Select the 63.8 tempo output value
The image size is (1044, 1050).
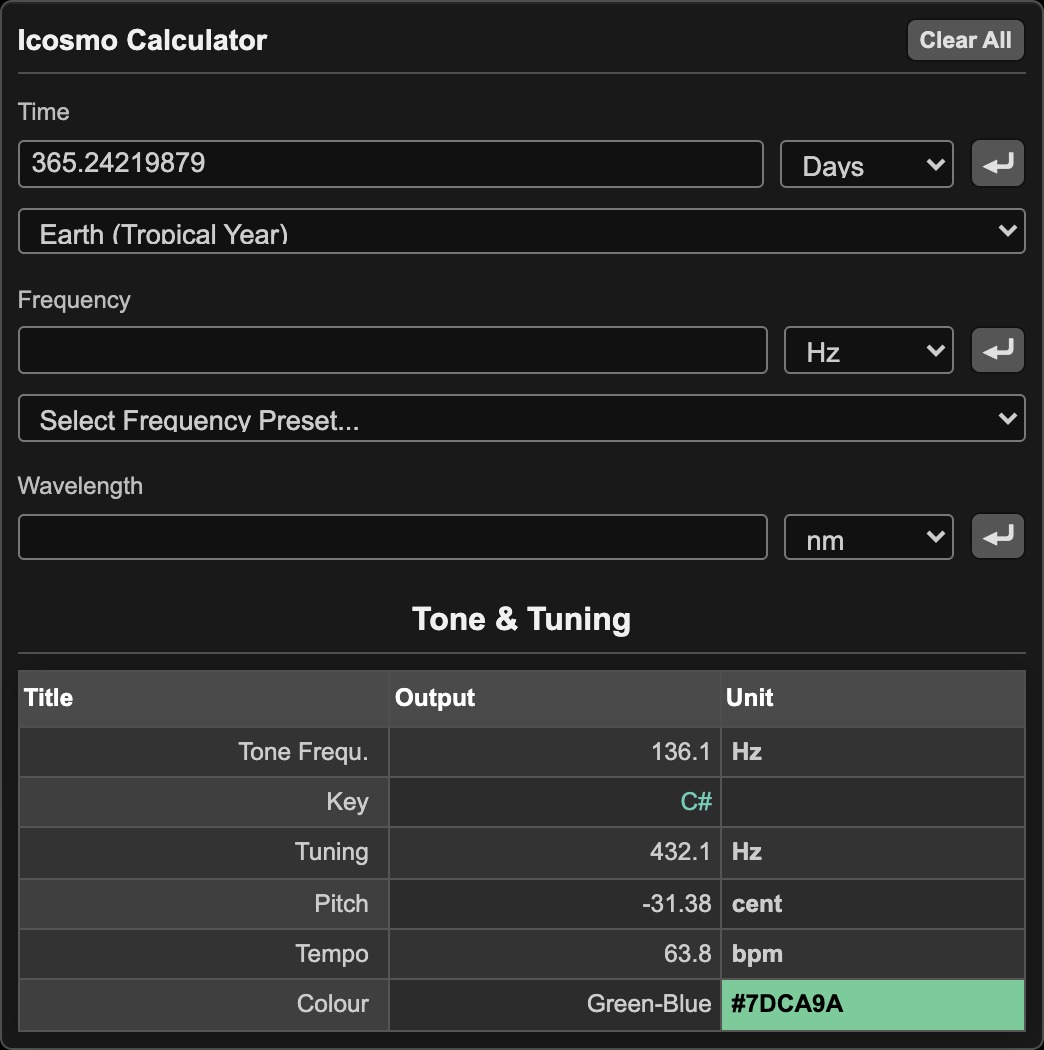[687, 954]
